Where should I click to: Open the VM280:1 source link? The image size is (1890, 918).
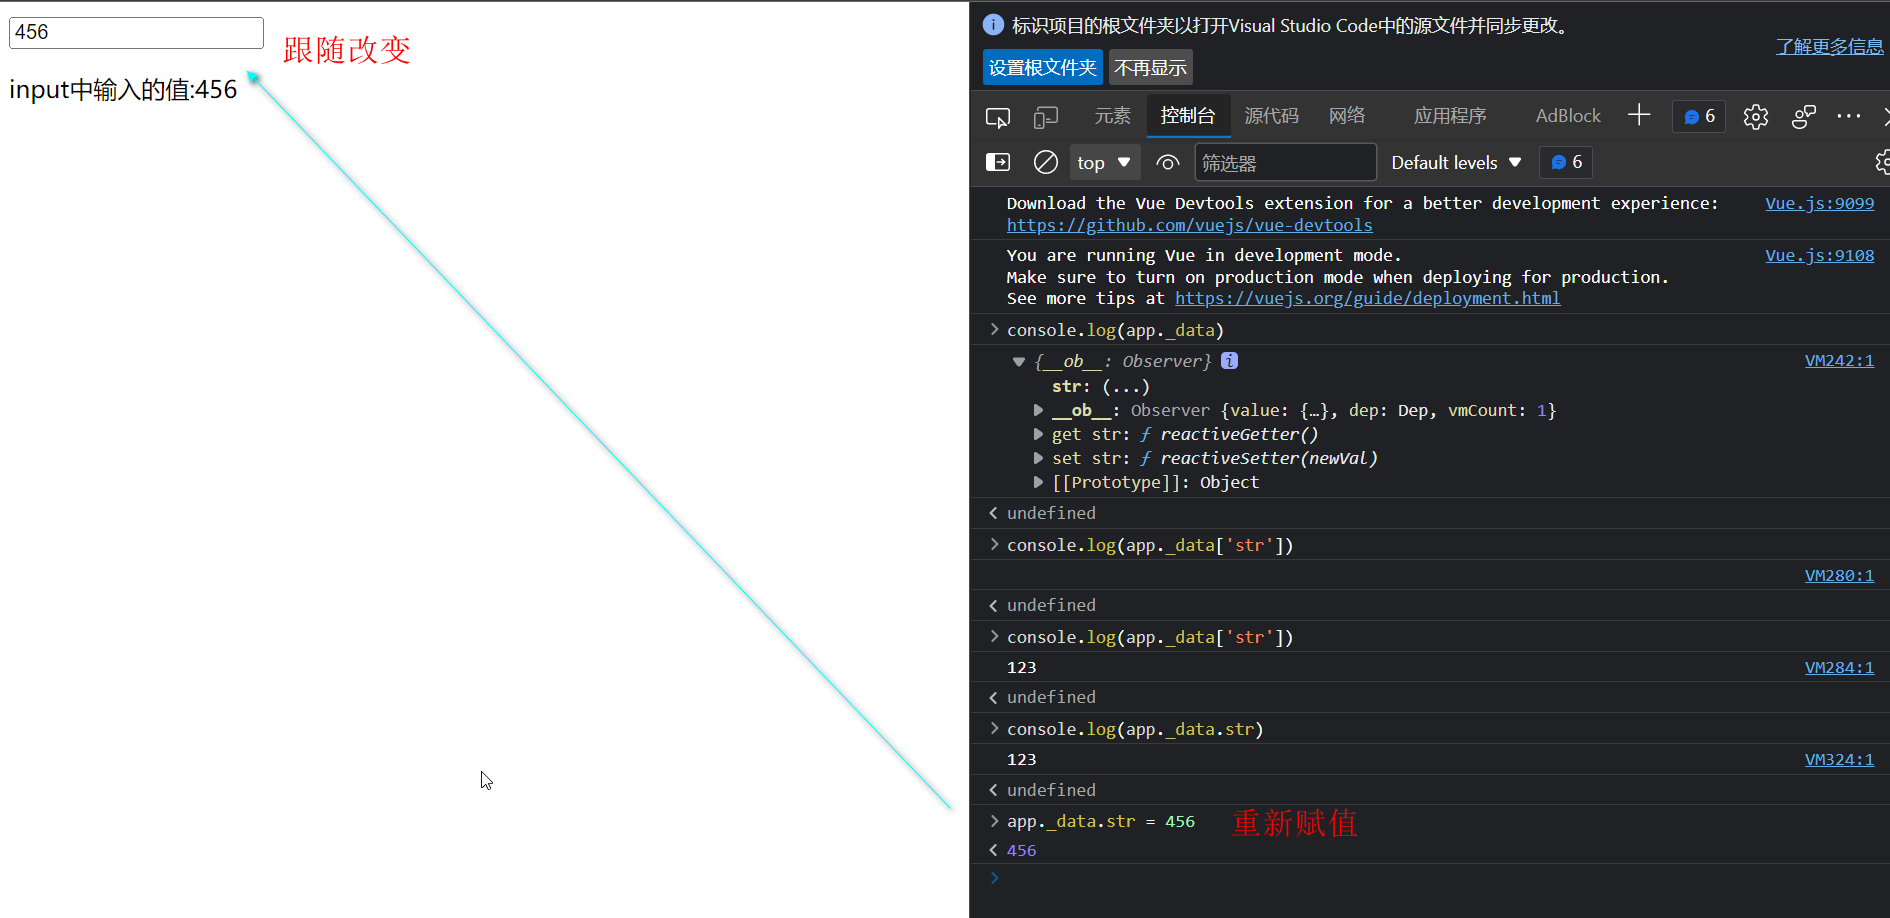1839,575
